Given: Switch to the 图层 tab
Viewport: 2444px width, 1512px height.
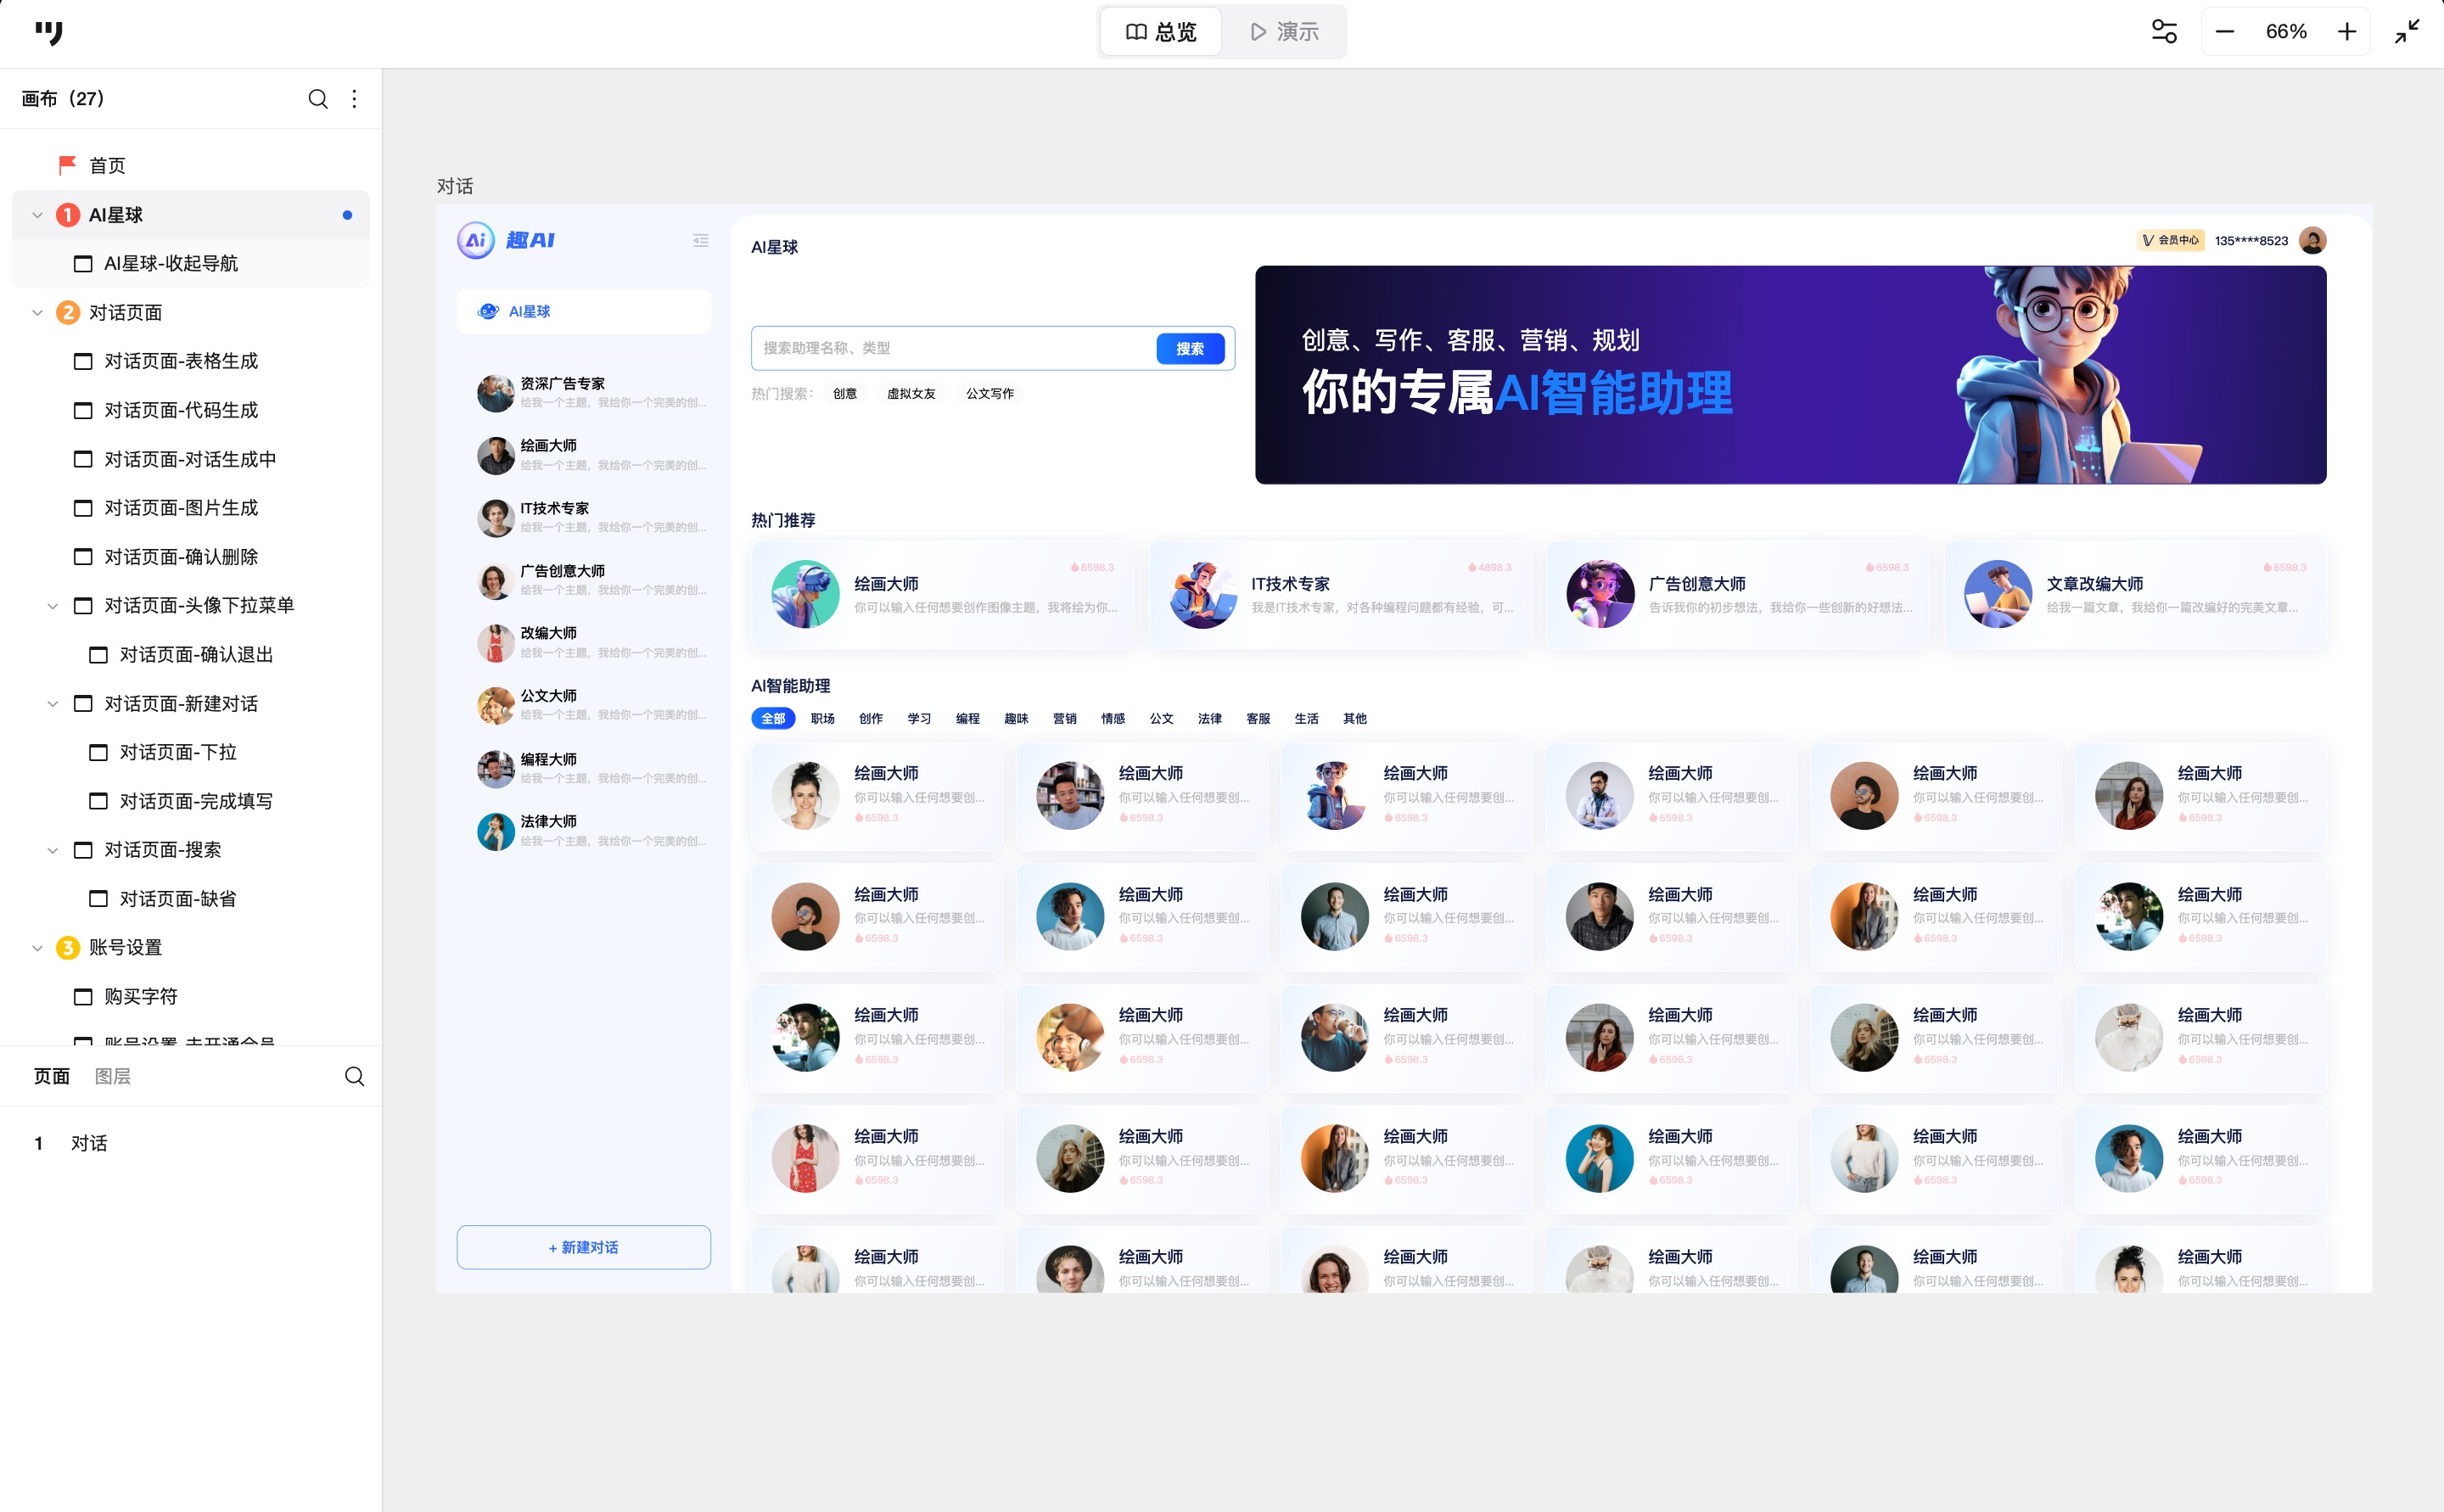Looking at the screenshot, I should tap(112, 1076).
